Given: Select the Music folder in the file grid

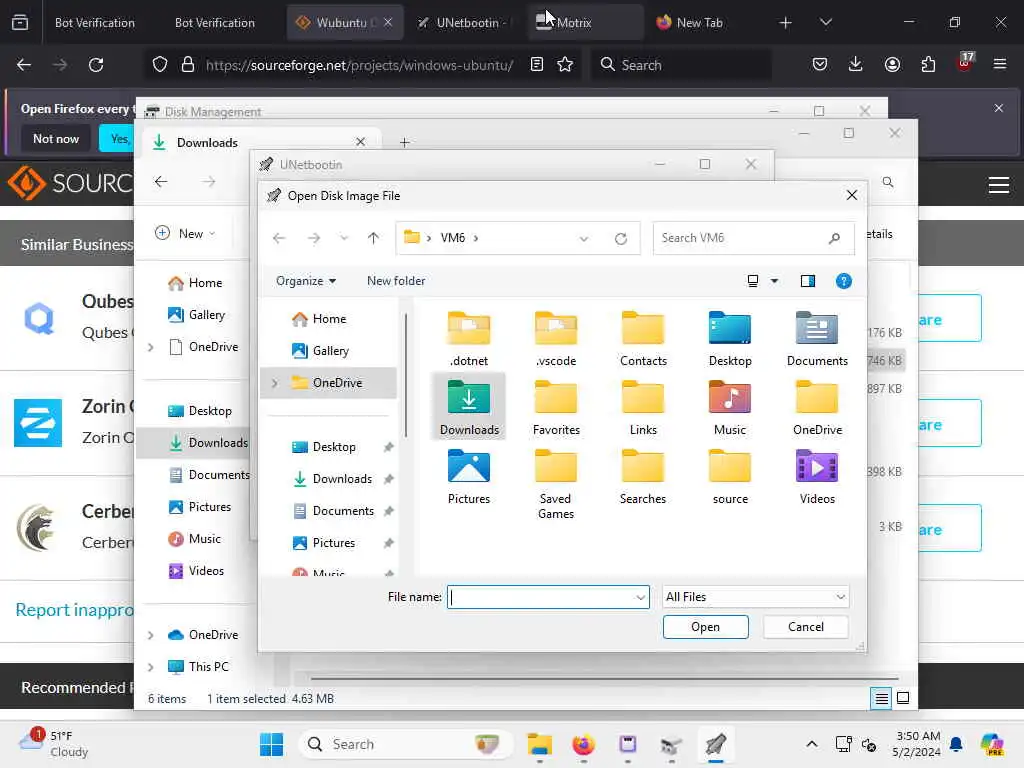Looking at the screenshot, I should pos(729,407).
